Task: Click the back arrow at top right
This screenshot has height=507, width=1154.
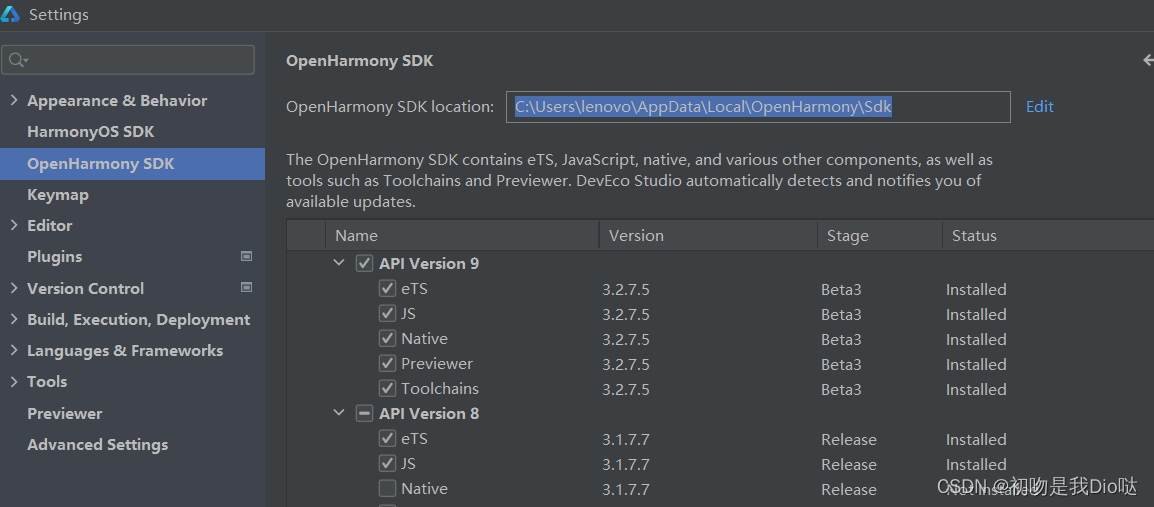Action: click(1147, 60)
